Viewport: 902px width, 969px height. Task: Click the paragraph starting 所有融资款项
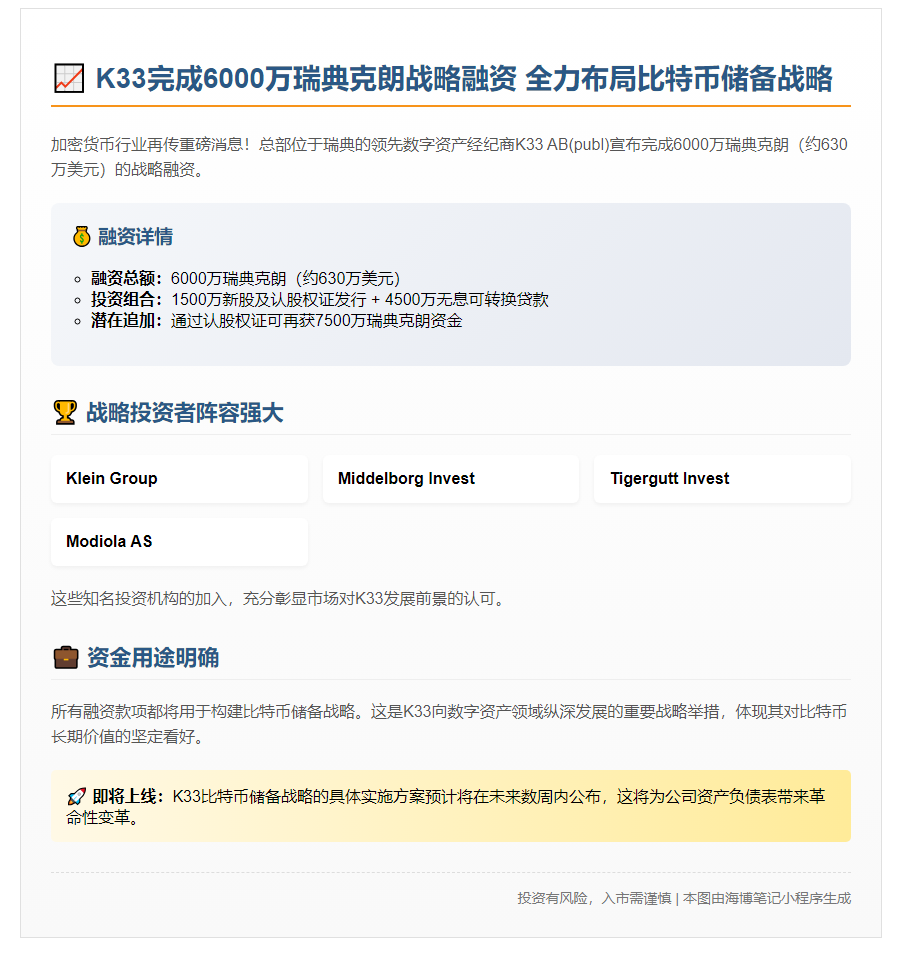pos(449,724)
